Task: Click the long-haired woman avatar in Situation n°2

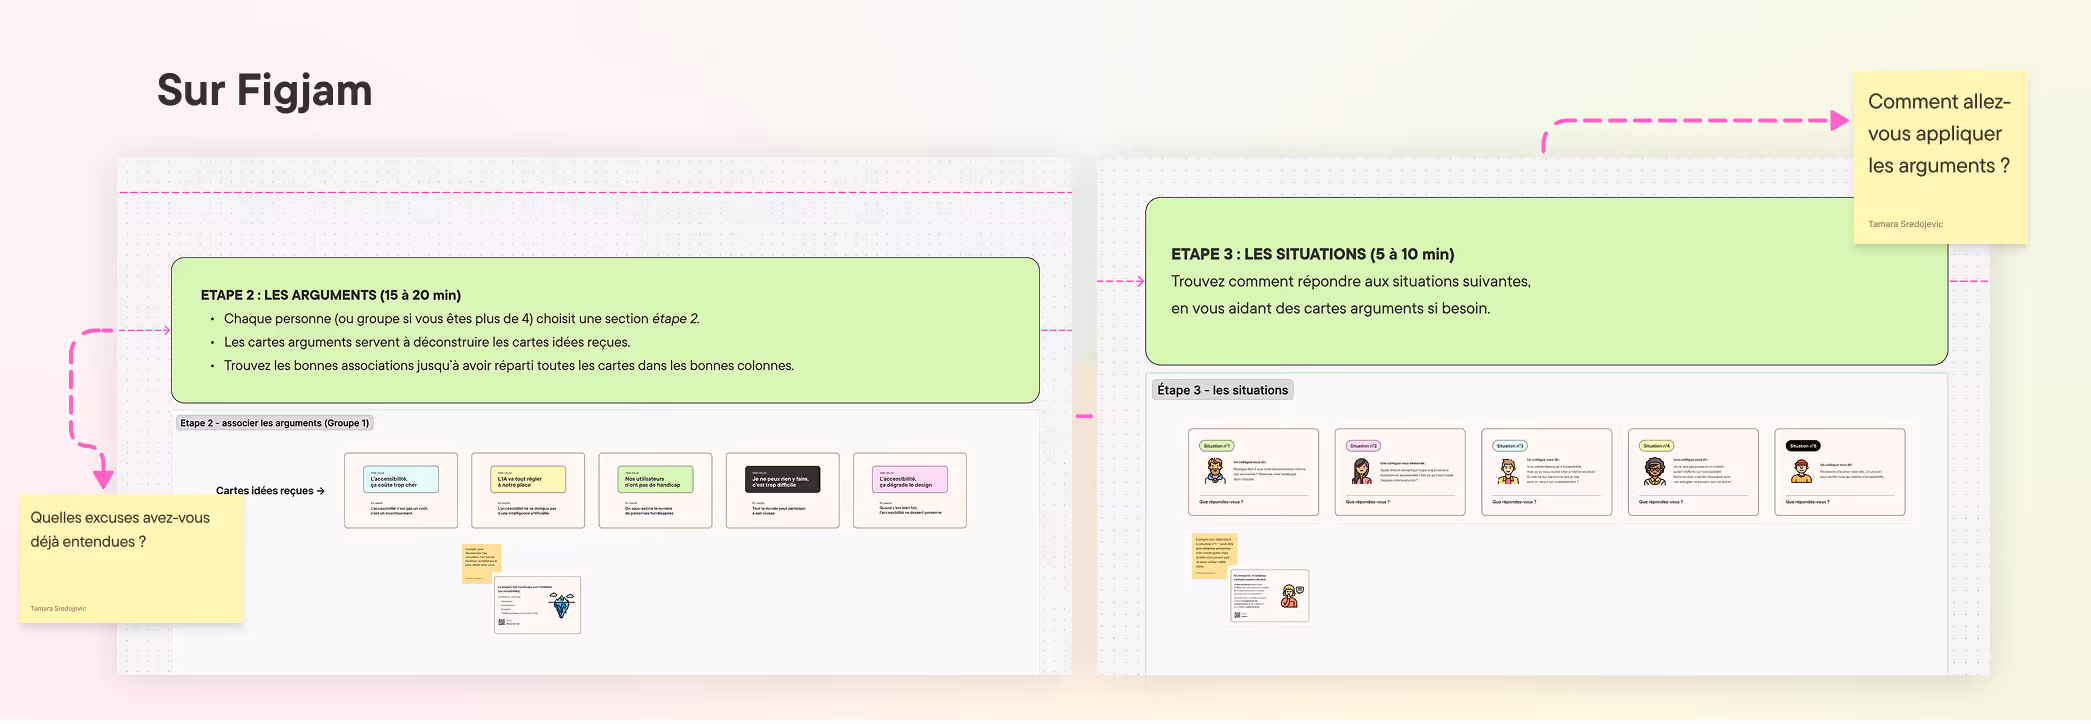Action: pos(1362,471)
